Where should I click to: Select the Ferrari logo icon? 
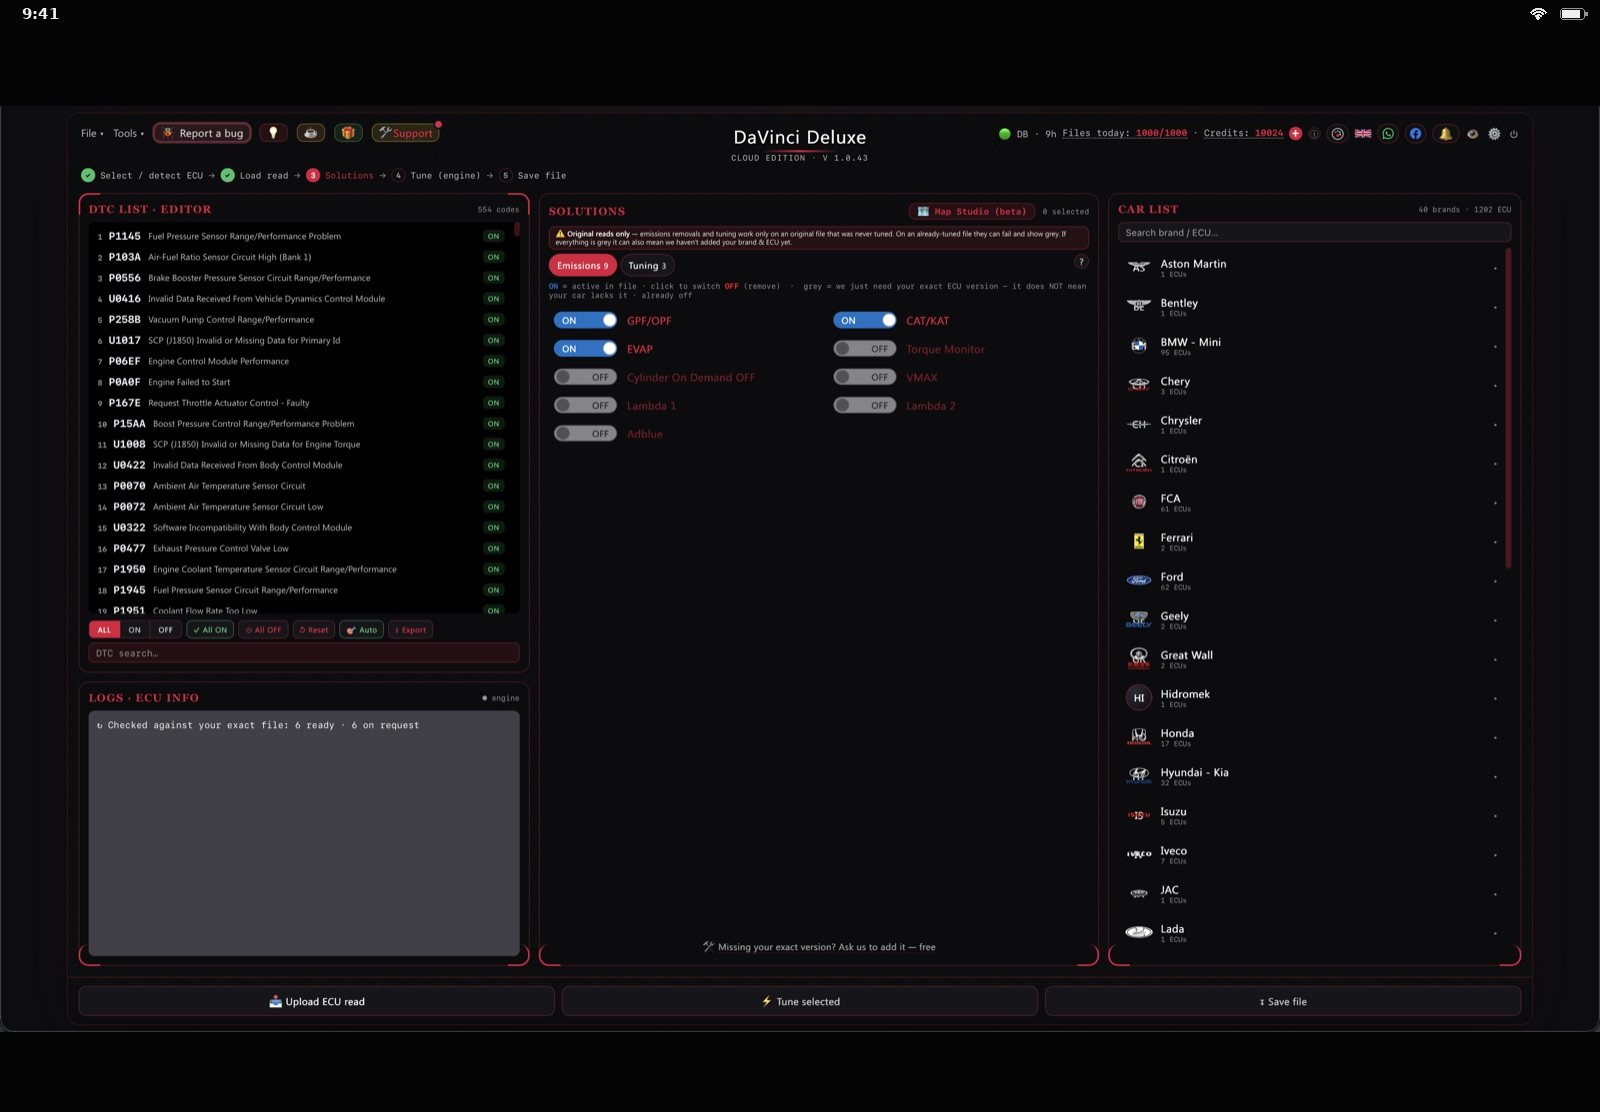pos(1139,541)
